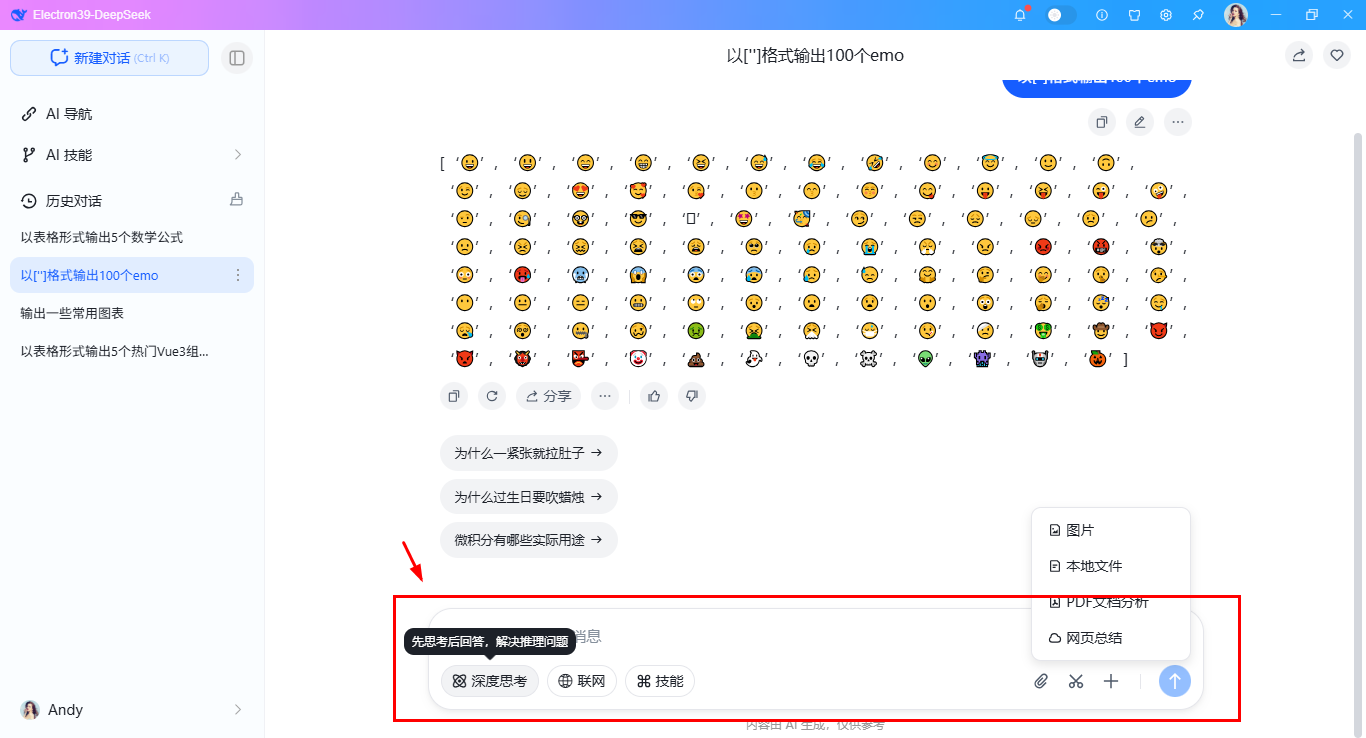Expand AI 技能 chevron
Image resolution: width=1366 pixels, height=738 pixels.
coord(238,155)
